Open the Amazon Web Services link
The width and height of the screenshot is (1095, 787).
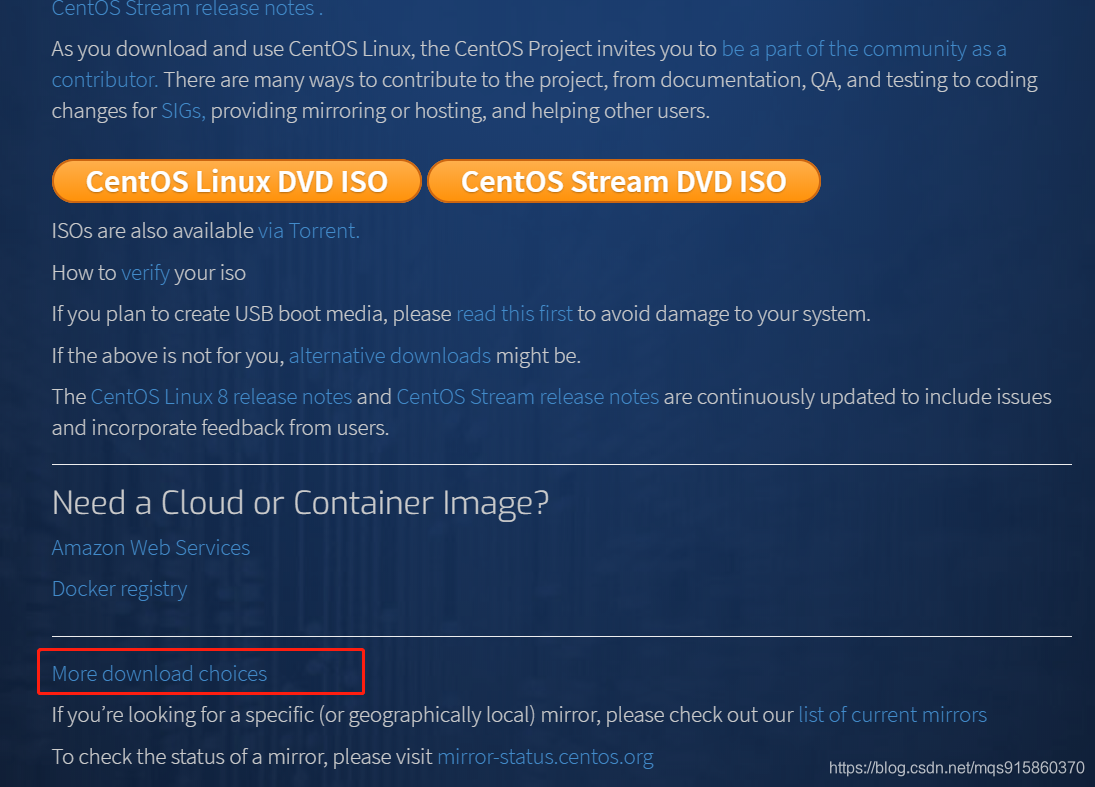click(x=151, y=547)
